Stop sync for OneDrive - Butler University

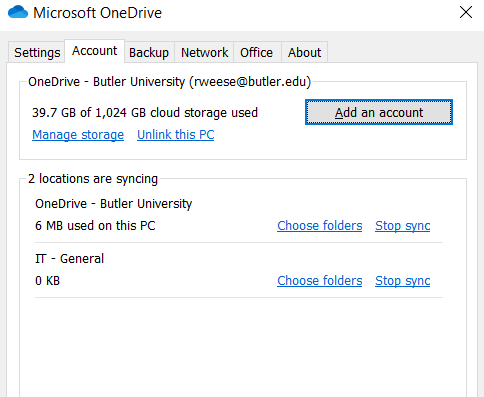pyautogui.click(x=403, y=226)
